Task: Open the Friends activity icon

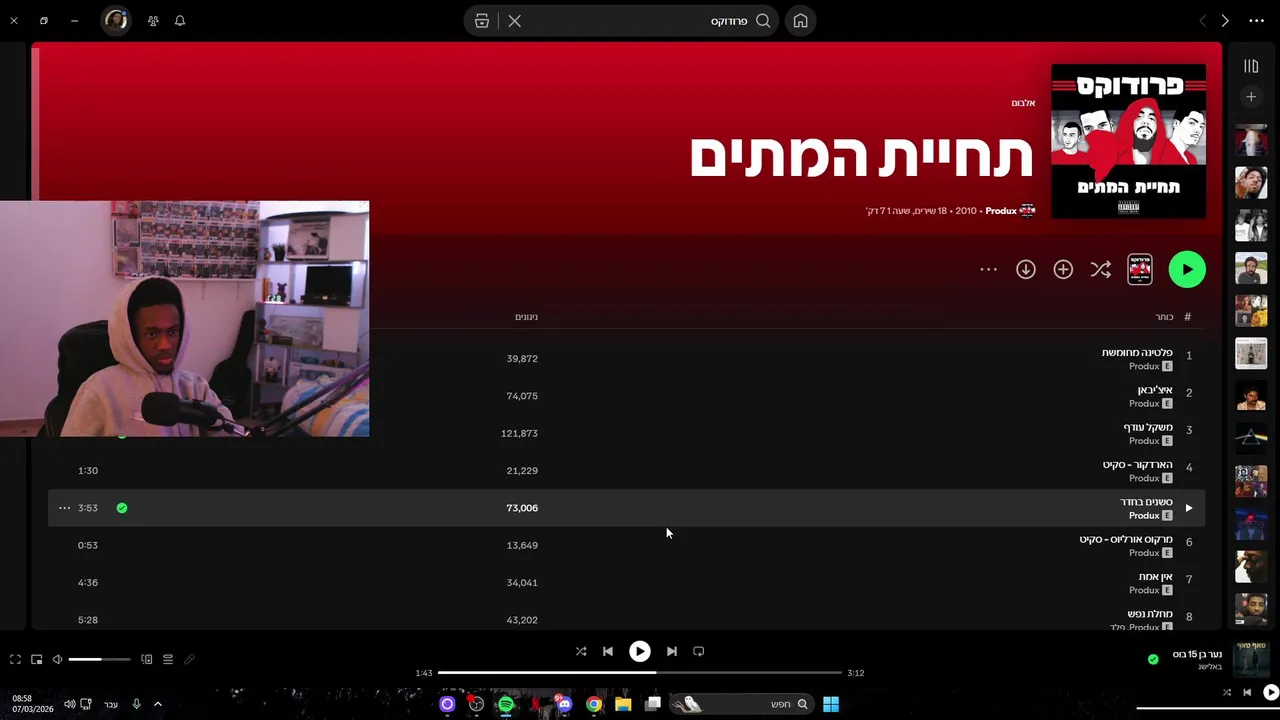Action: coord(153,21)
